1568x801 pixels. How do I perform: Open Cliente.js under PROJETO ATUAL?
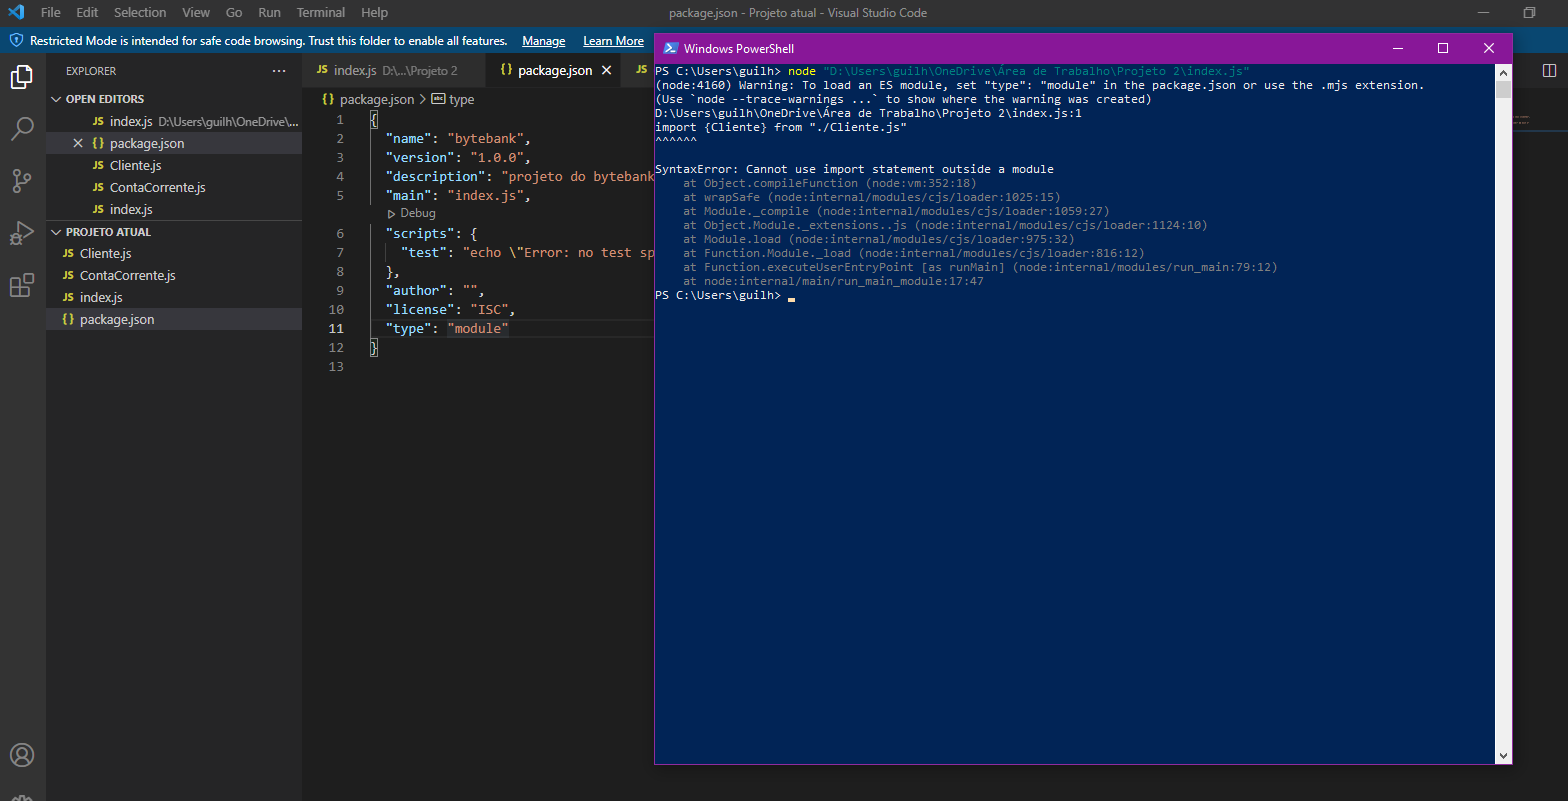[x=174, y=253]
